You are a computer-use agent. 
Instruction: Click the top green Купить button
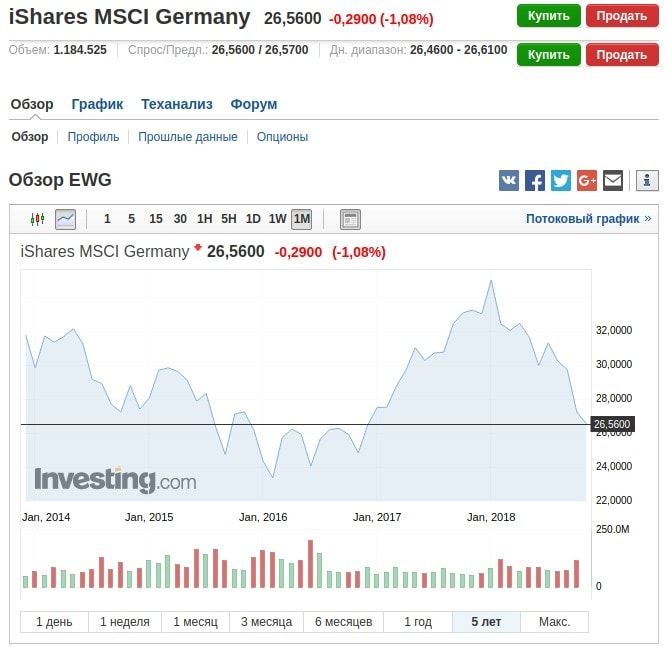549,16
